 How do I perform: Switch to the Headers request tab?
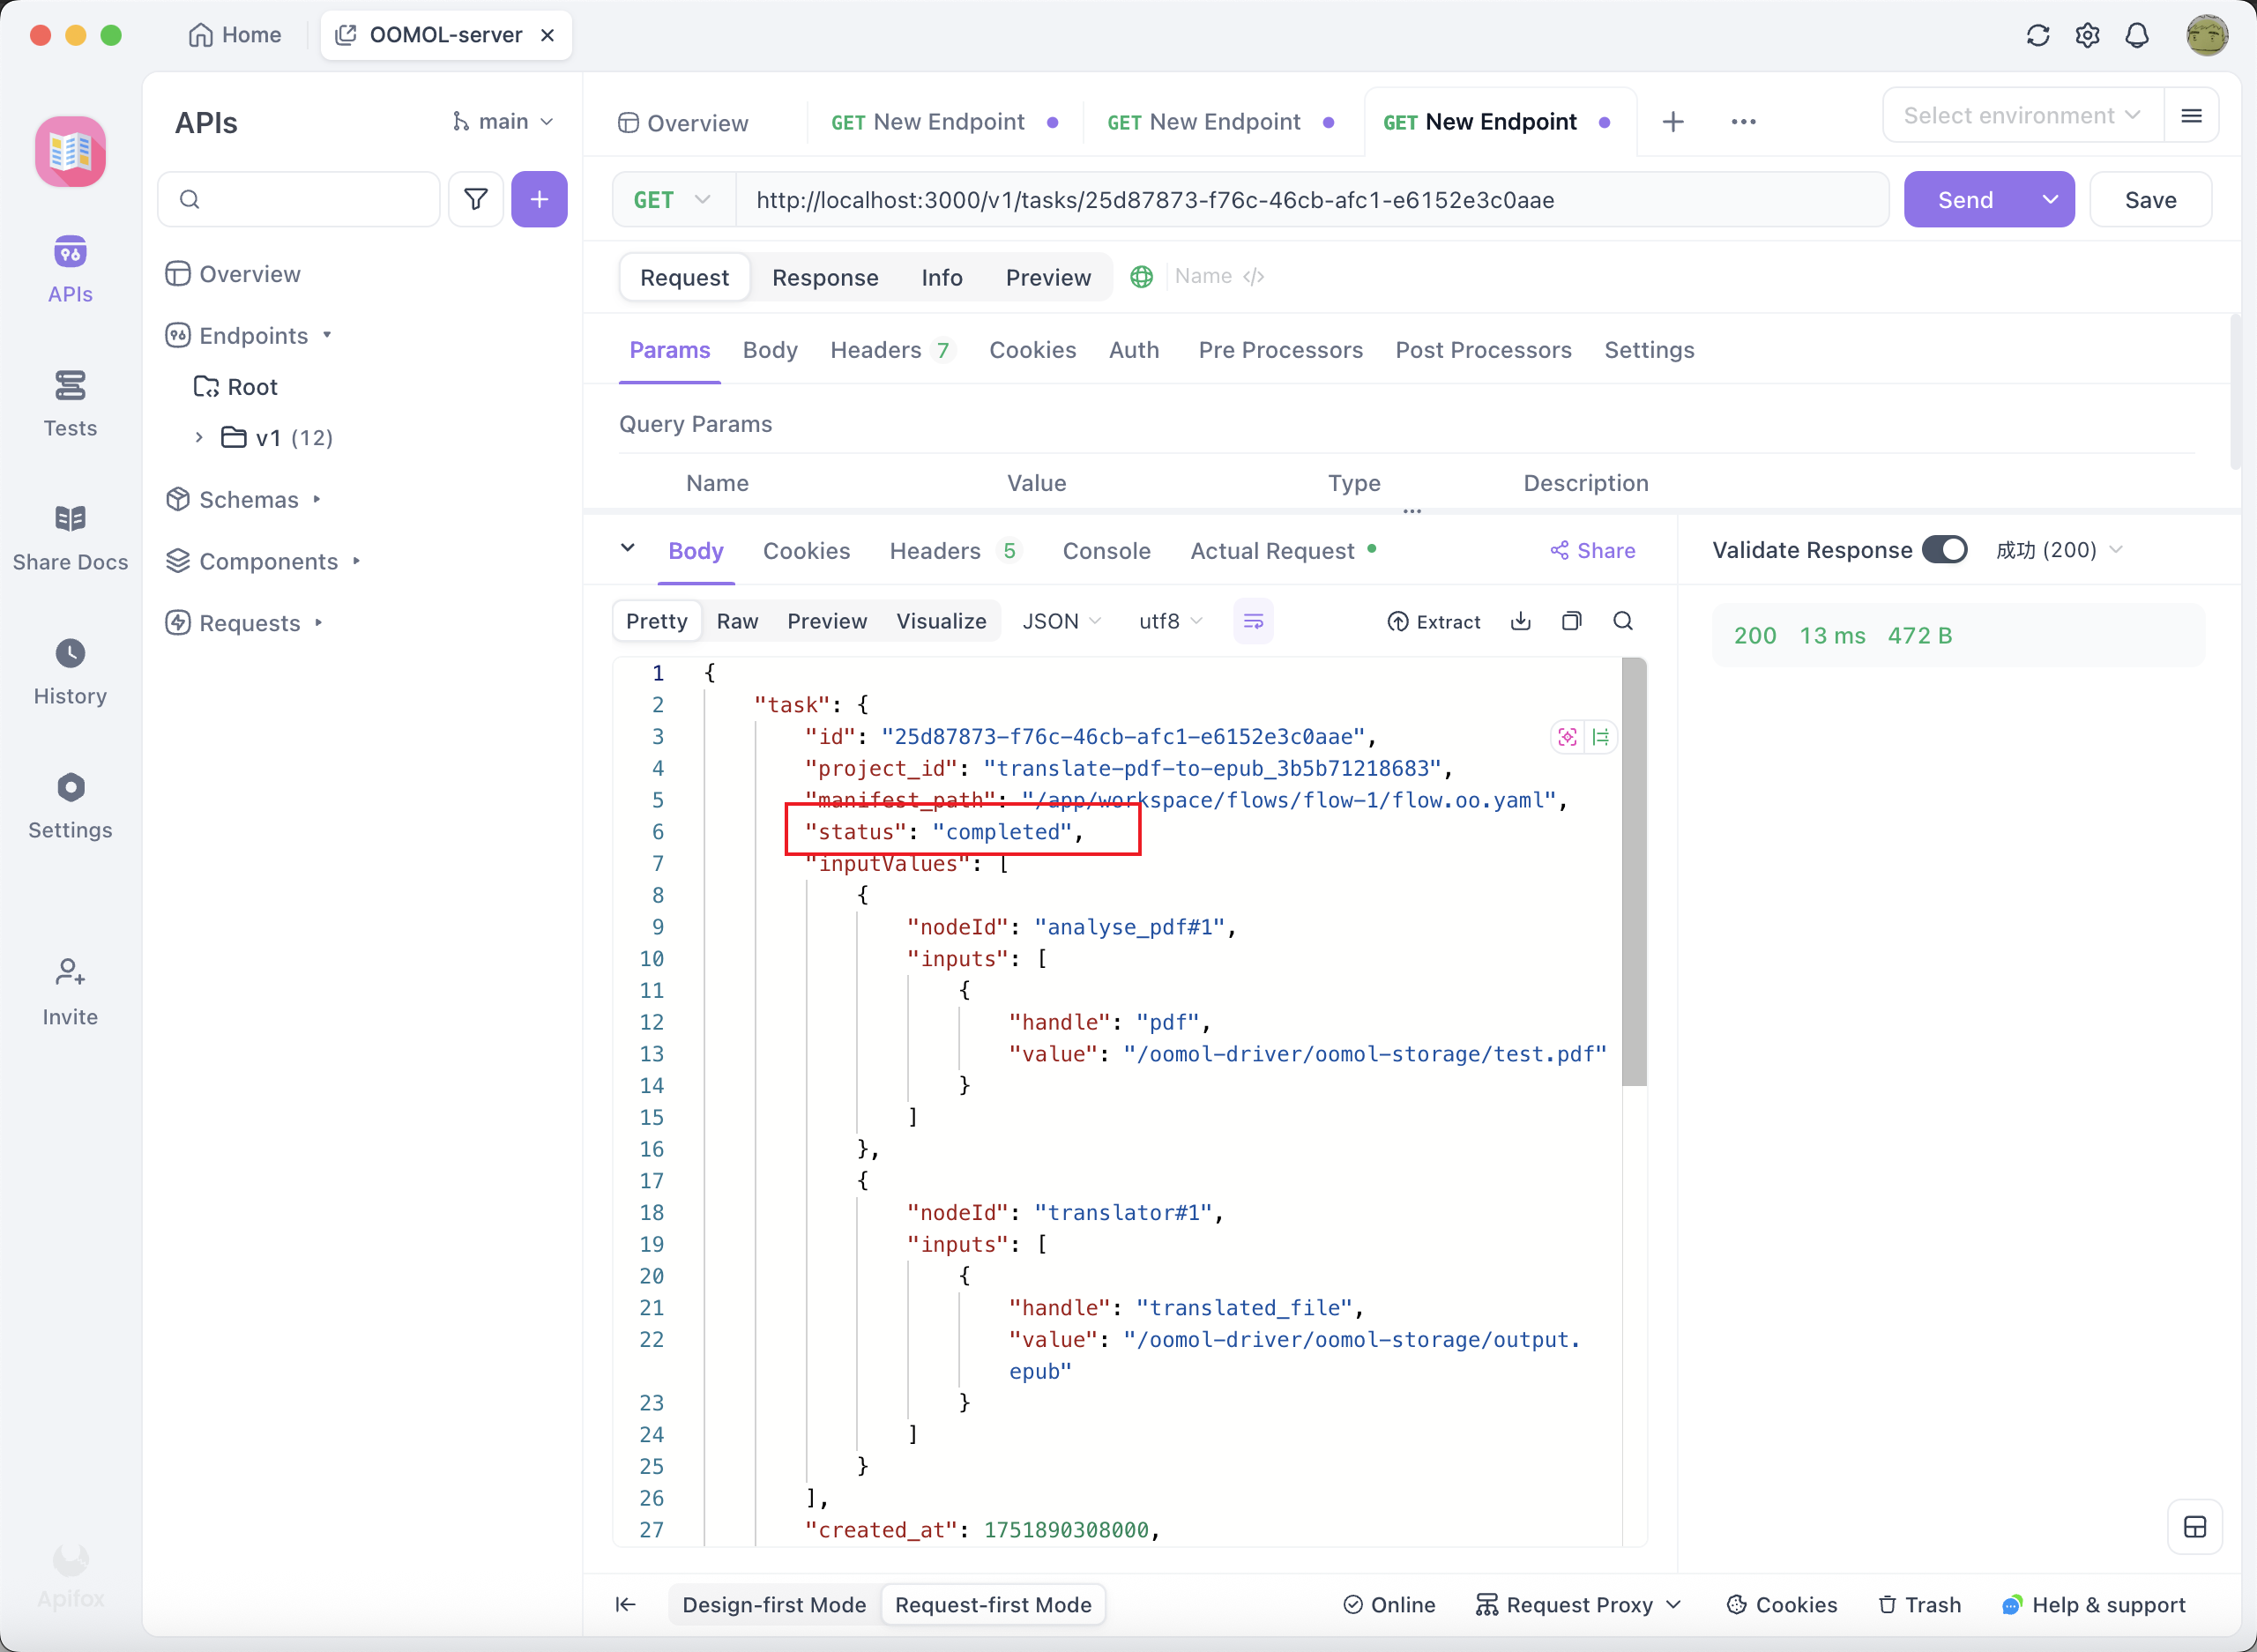point(876,350)
